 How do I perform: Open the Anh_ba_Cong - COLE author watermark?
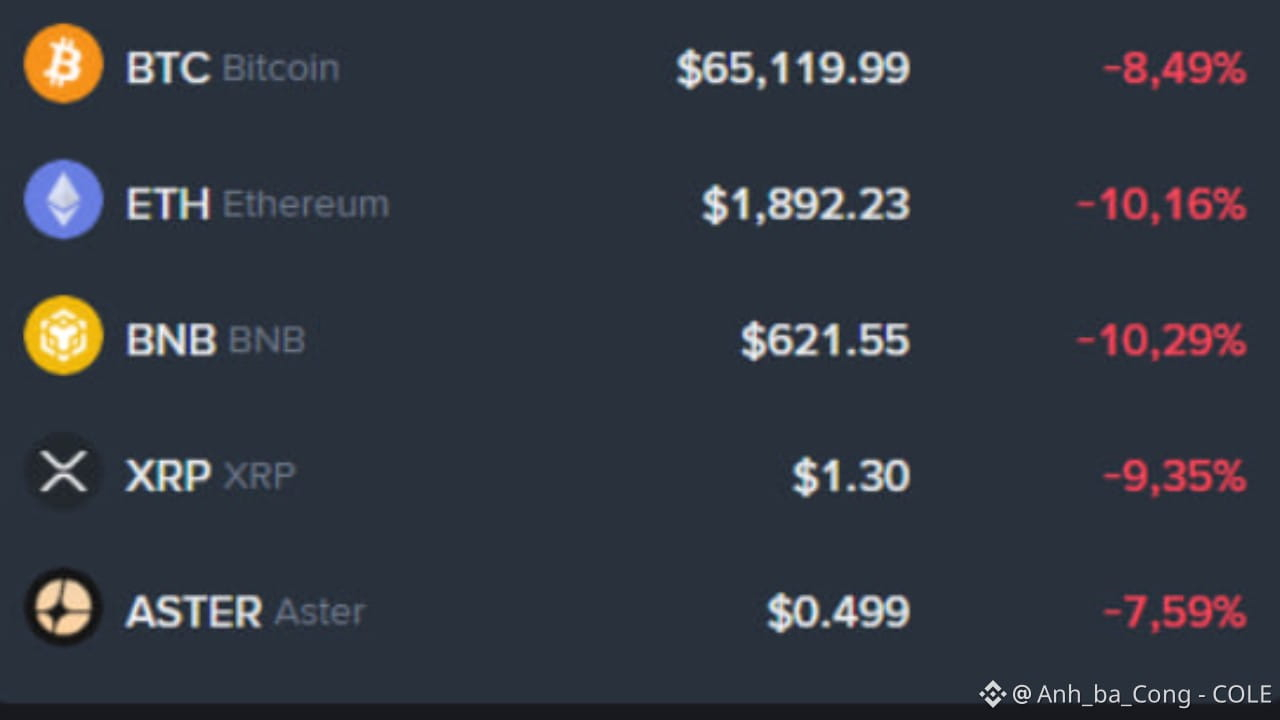click(x=1141, y=694)
